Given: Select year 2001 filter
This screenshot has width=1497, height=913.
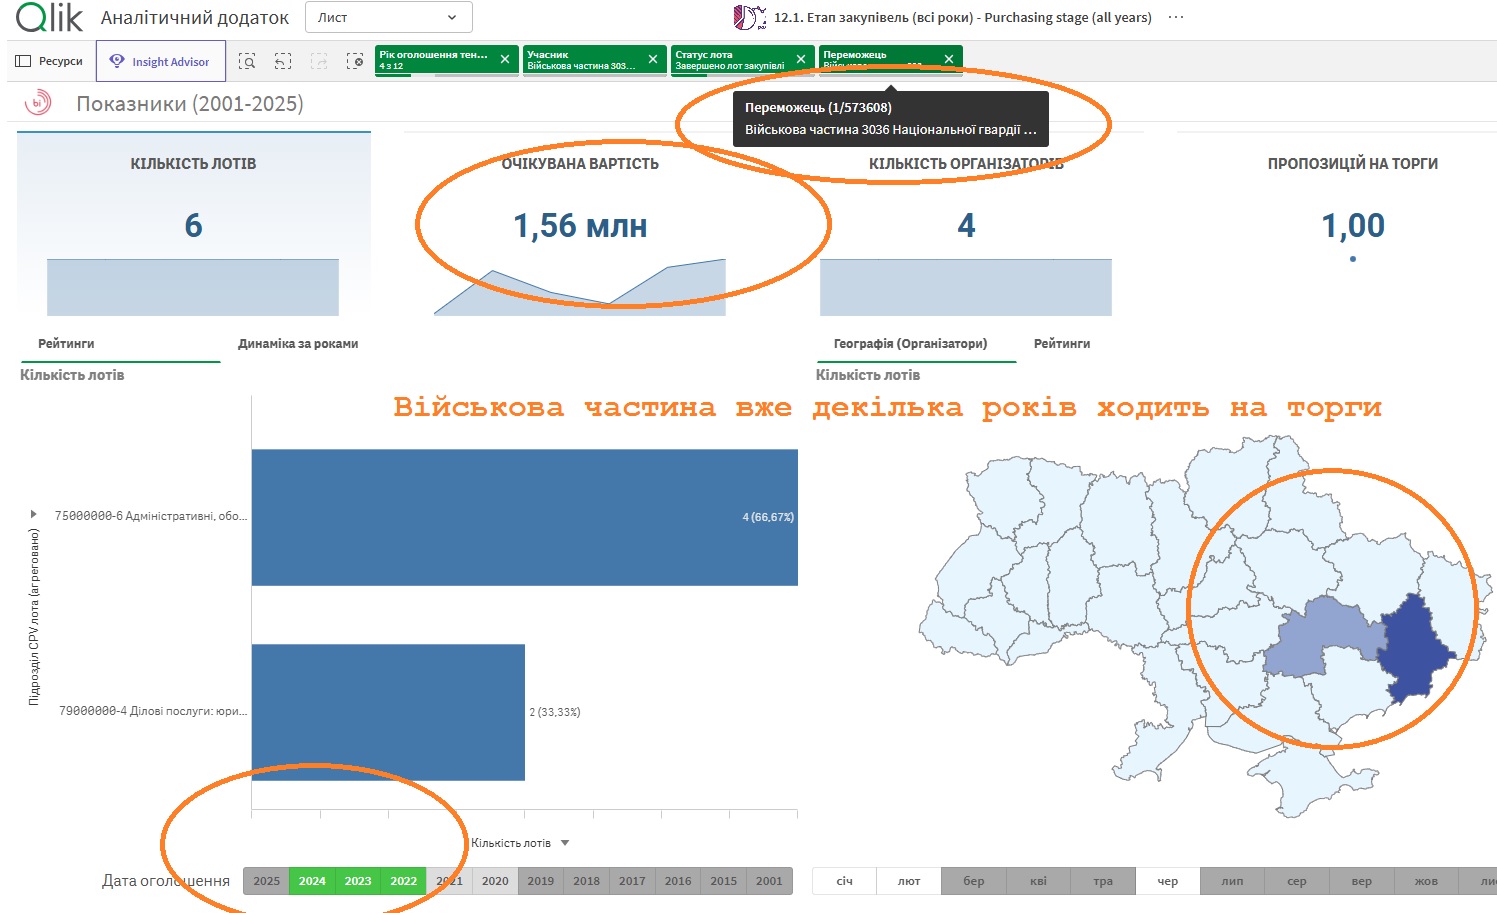Looking at the screenshot, I should tap(769, 881).
